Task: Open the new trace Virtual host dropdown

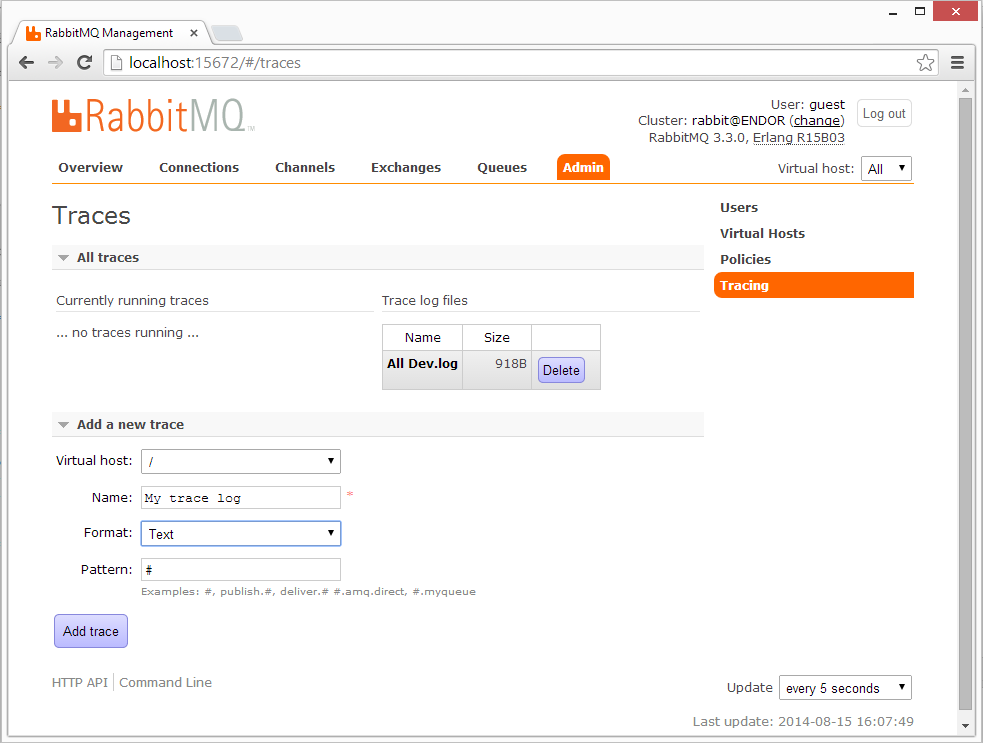Action: coord(241,461)
